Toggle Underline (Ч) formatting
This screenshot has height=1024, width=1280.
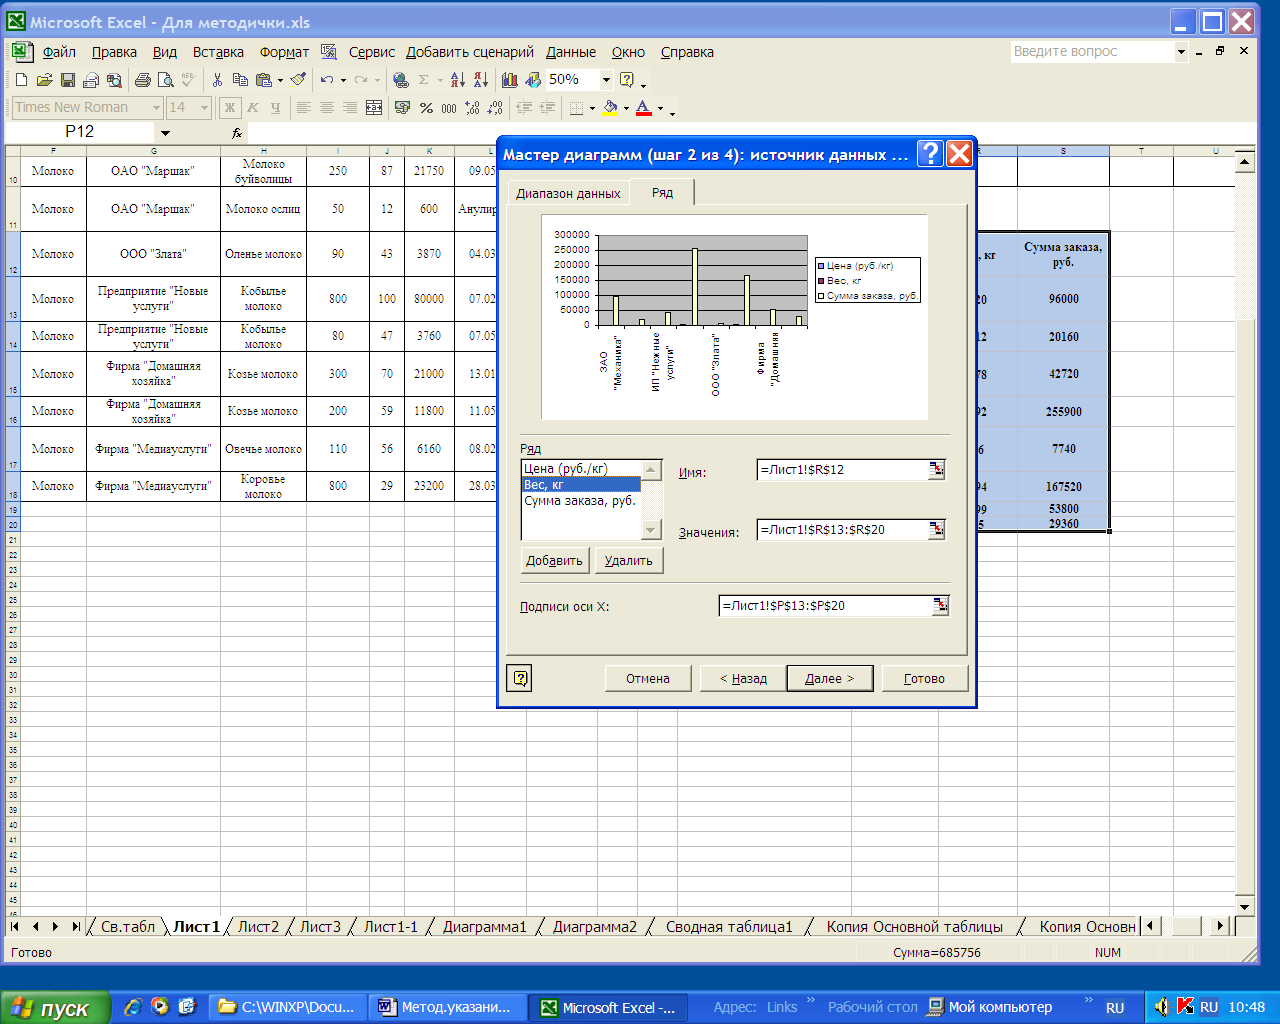tap(276, 107)
